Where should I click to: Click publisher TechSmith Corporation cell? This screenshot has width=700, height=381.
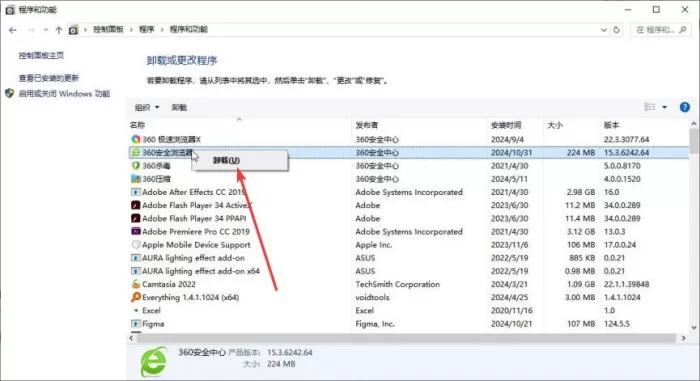pos(397,284)
